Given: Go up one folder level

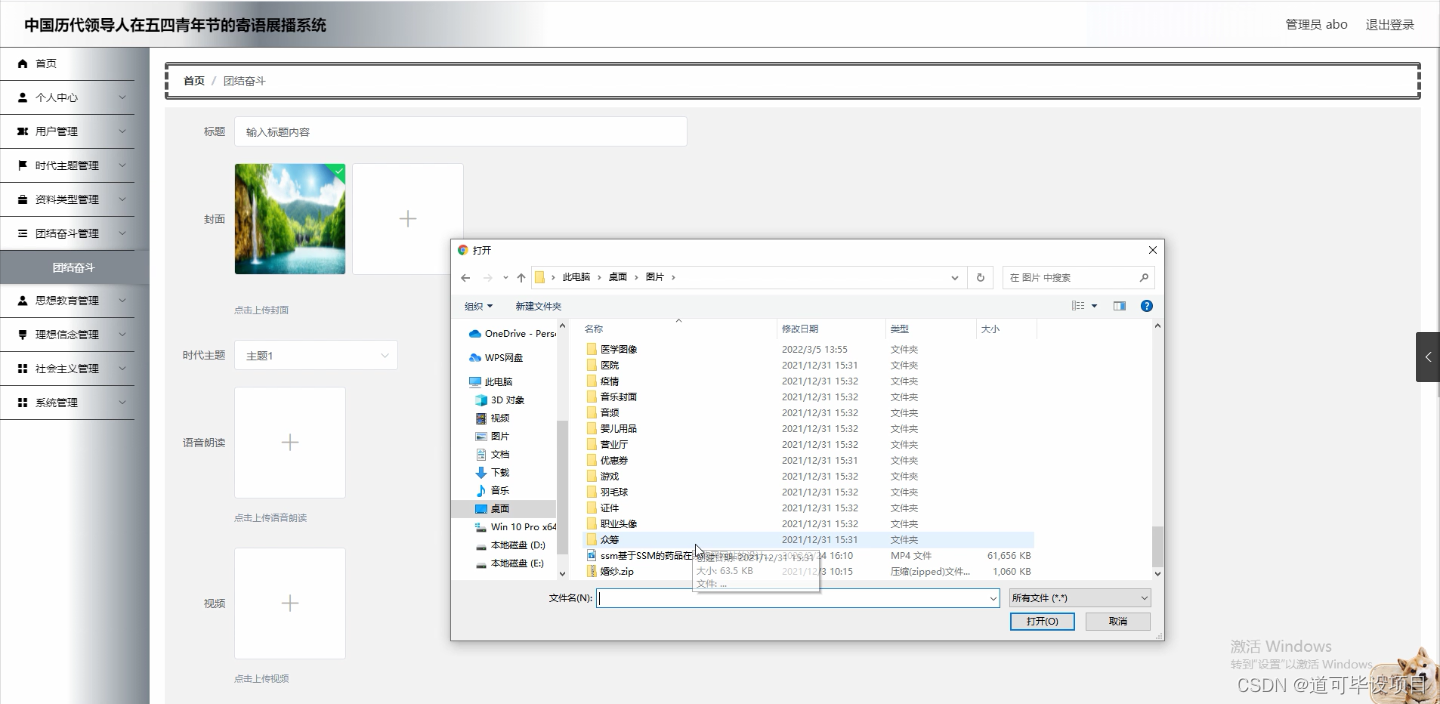Looking at the screenshot, I should pyautogui.click(x=521, y=277).
